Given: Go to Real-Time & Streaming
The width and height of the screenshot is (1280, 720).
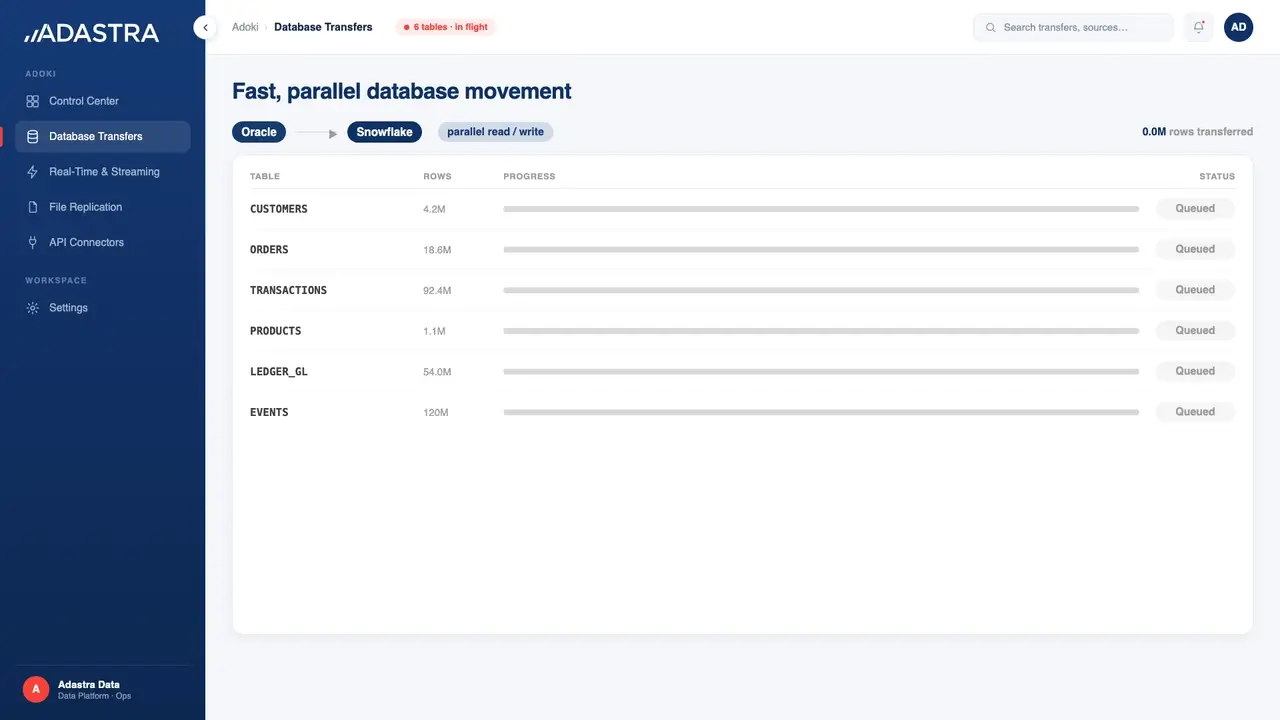Looking at the screenshot, I should [102, 172].
